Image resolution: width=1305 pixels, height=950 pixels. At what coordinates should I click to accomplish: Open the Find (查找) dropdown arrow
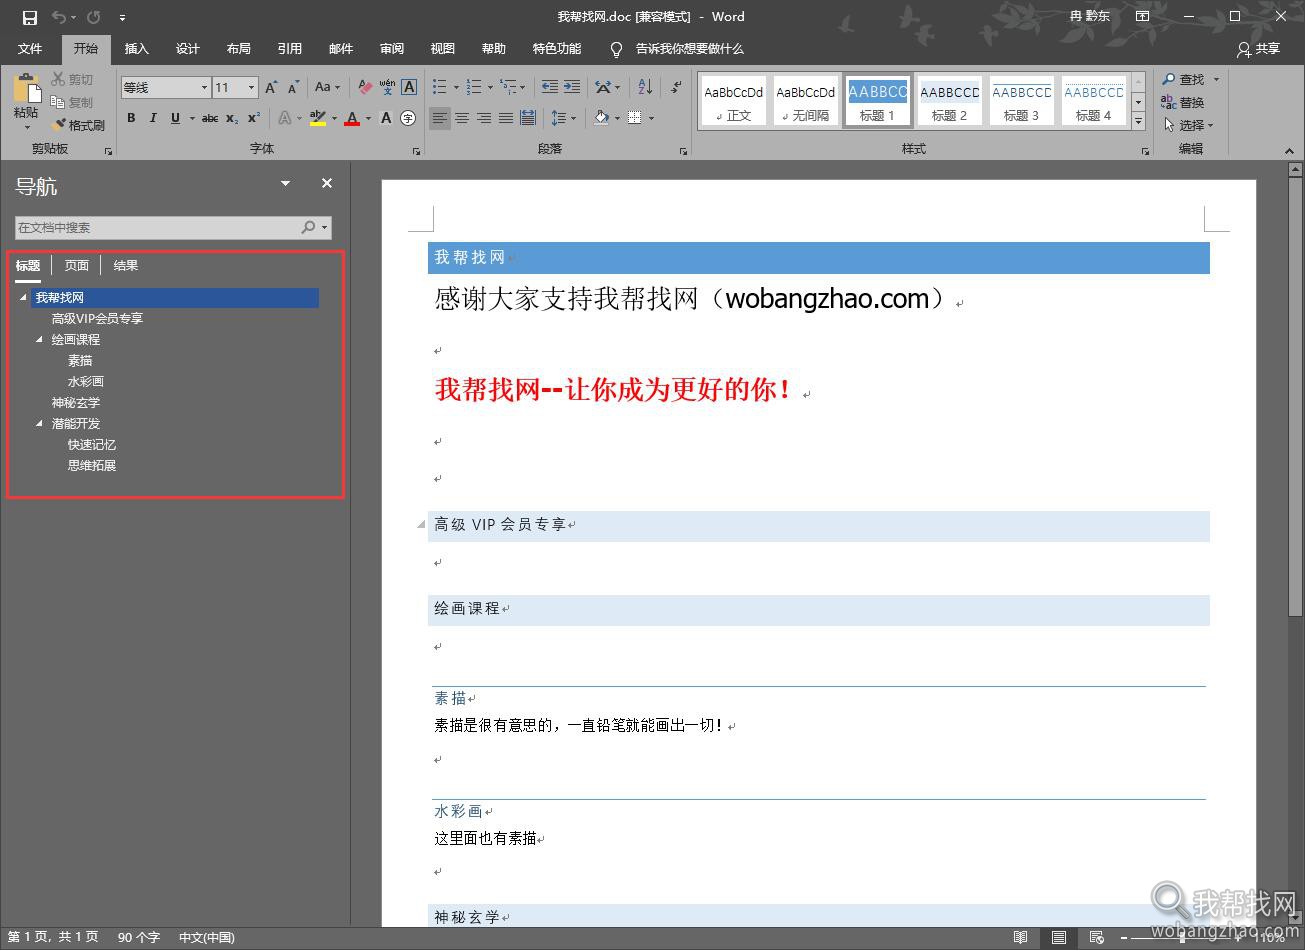(1217, 80)
